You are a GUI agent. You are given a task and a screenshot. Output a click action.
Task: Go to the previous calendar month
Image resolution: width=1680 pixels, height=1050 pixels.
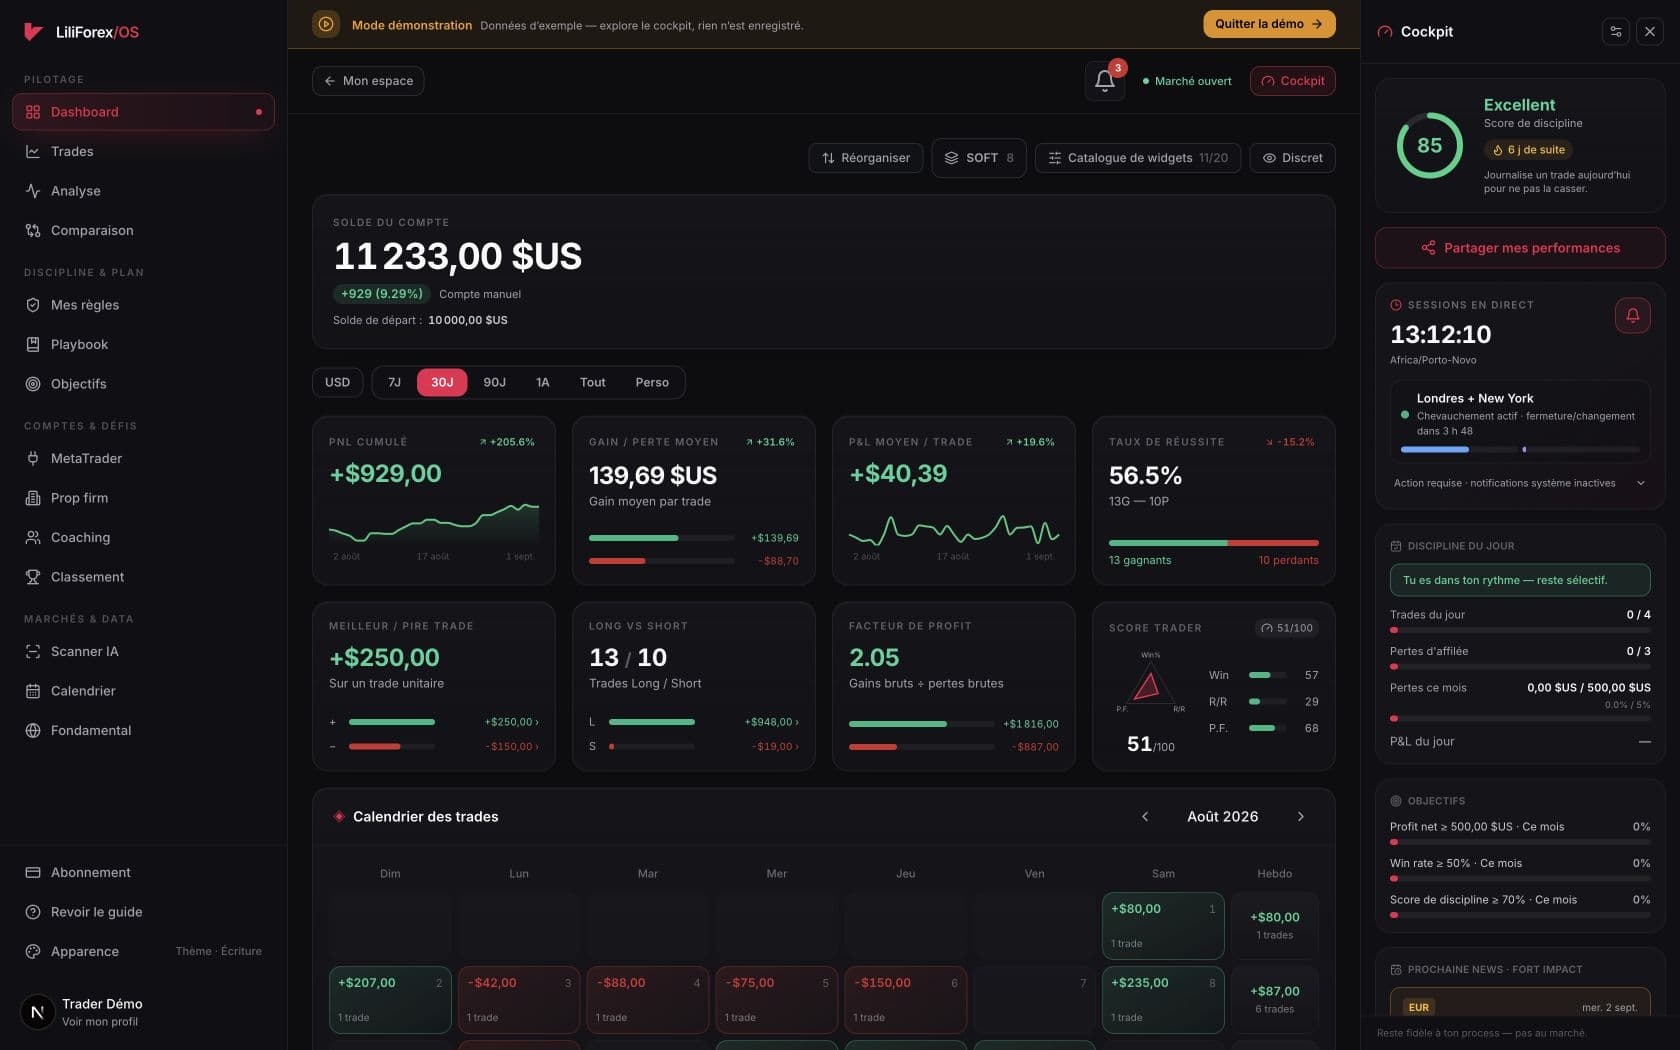pos(1145,817)
